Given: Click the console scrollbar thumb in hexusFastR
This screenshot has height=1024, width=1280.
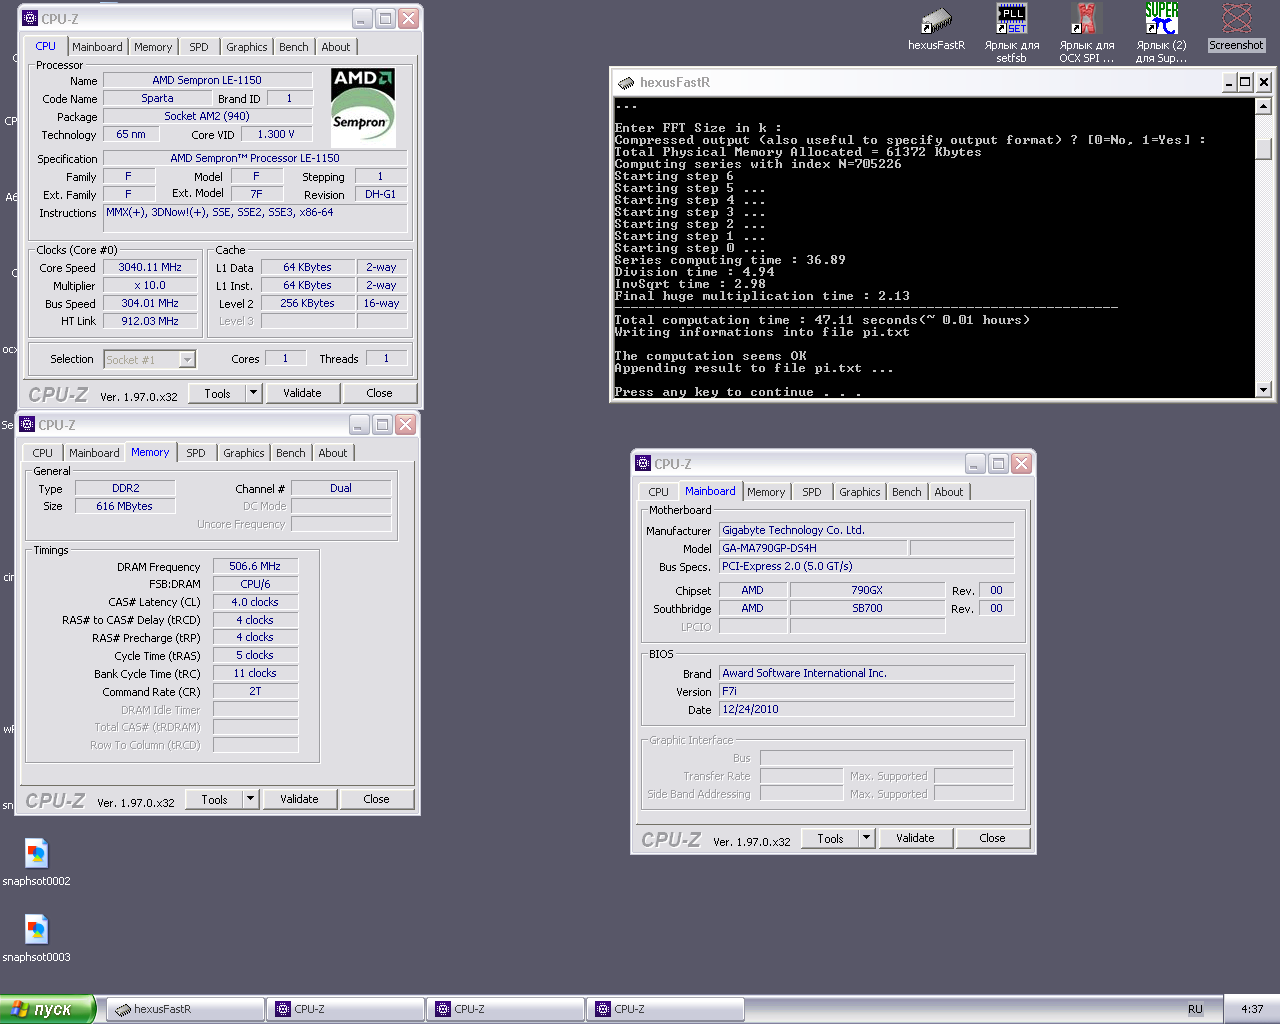Looking at the screenshot, I should (x=1263, y=148).
